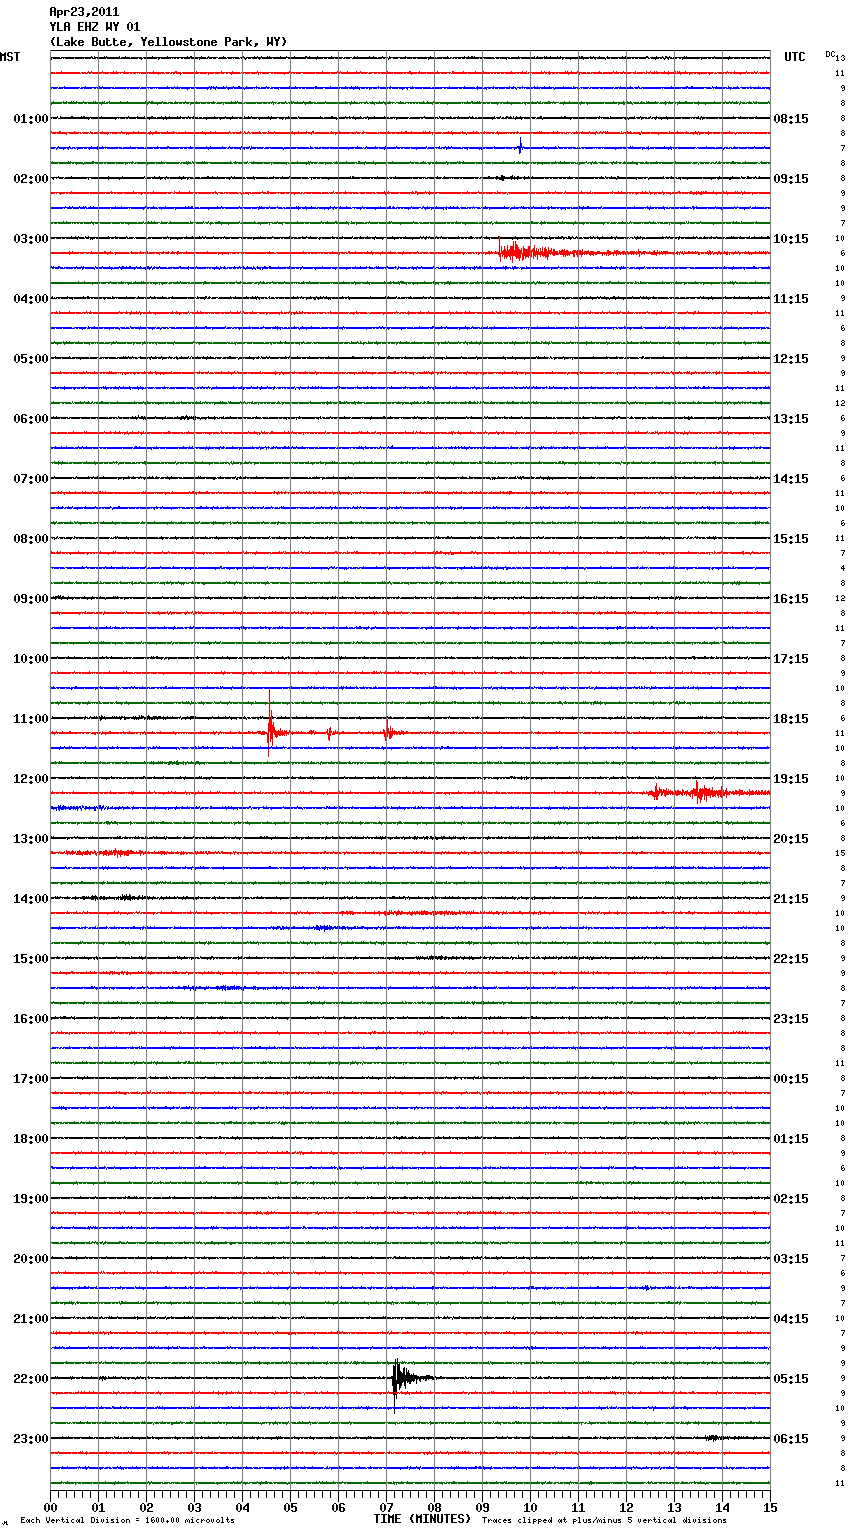This screenshot has height=1534, width=850.
Task: Select the 03:00 MST time label
Action: (30, 239)
